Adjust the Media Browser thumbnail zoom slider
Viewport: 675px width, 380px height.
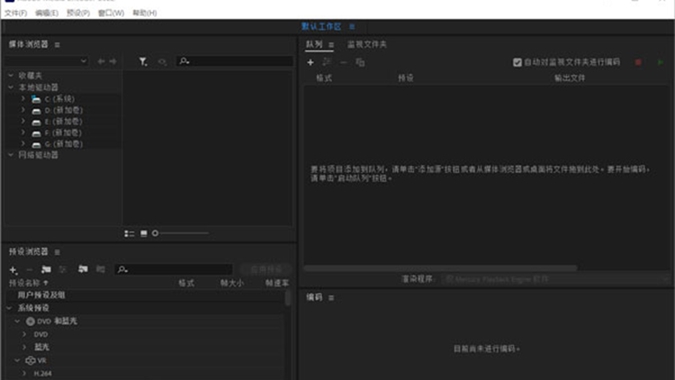[155, 233]
